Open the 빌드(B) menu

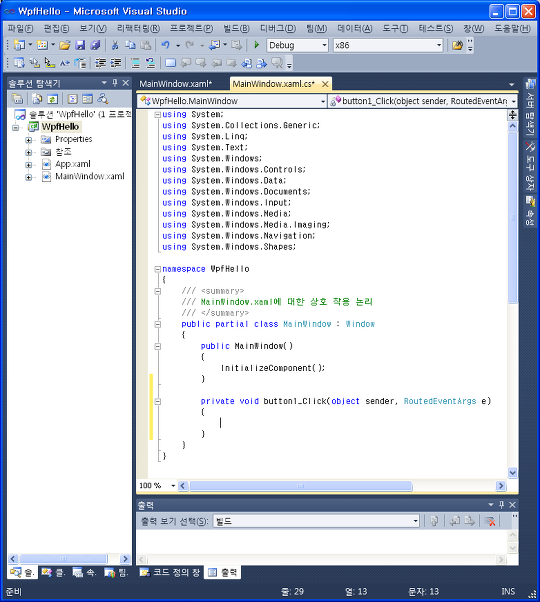pyautogui.click(x=236, y=28)
